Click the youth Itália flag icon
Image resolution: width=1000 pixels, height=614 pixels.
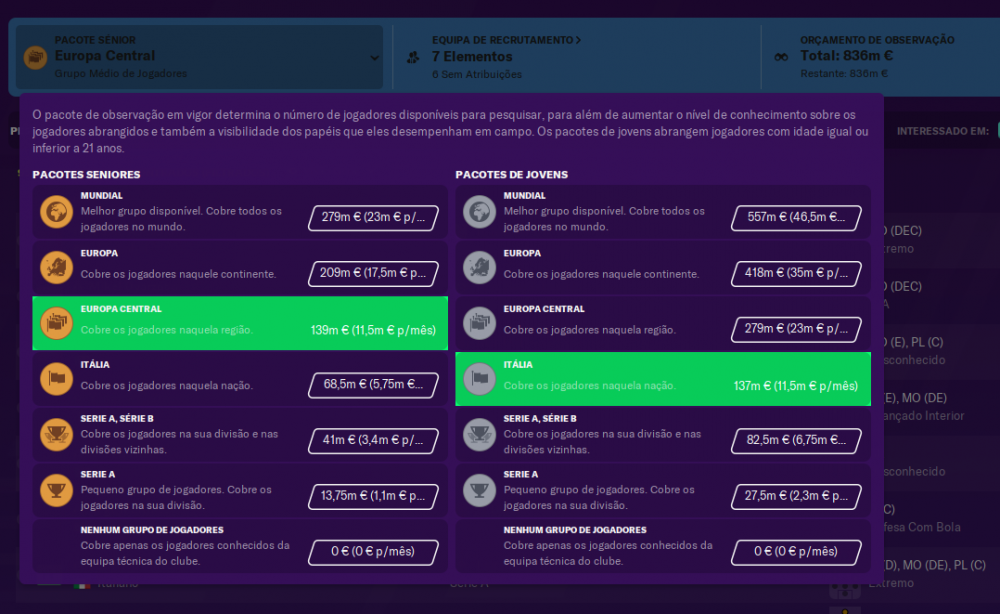[479, 378]
